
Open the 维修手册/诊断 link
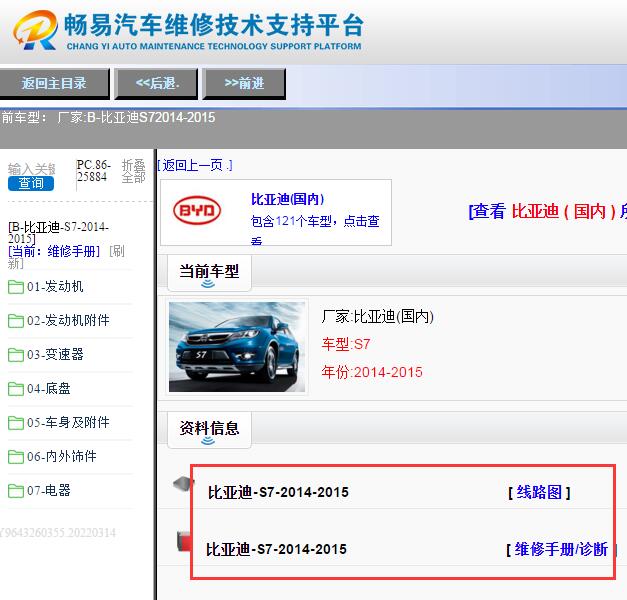(561, 549)
